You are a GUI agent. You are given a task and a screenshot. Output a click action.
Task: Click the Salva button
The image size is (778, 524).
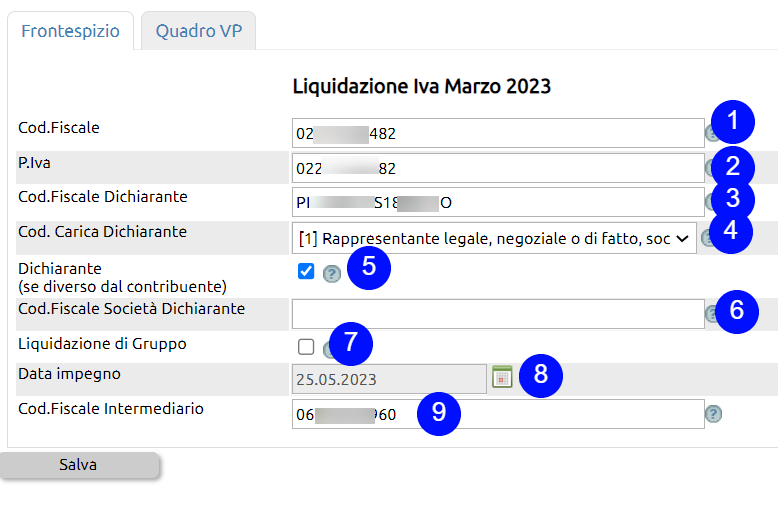pos(79,465)
